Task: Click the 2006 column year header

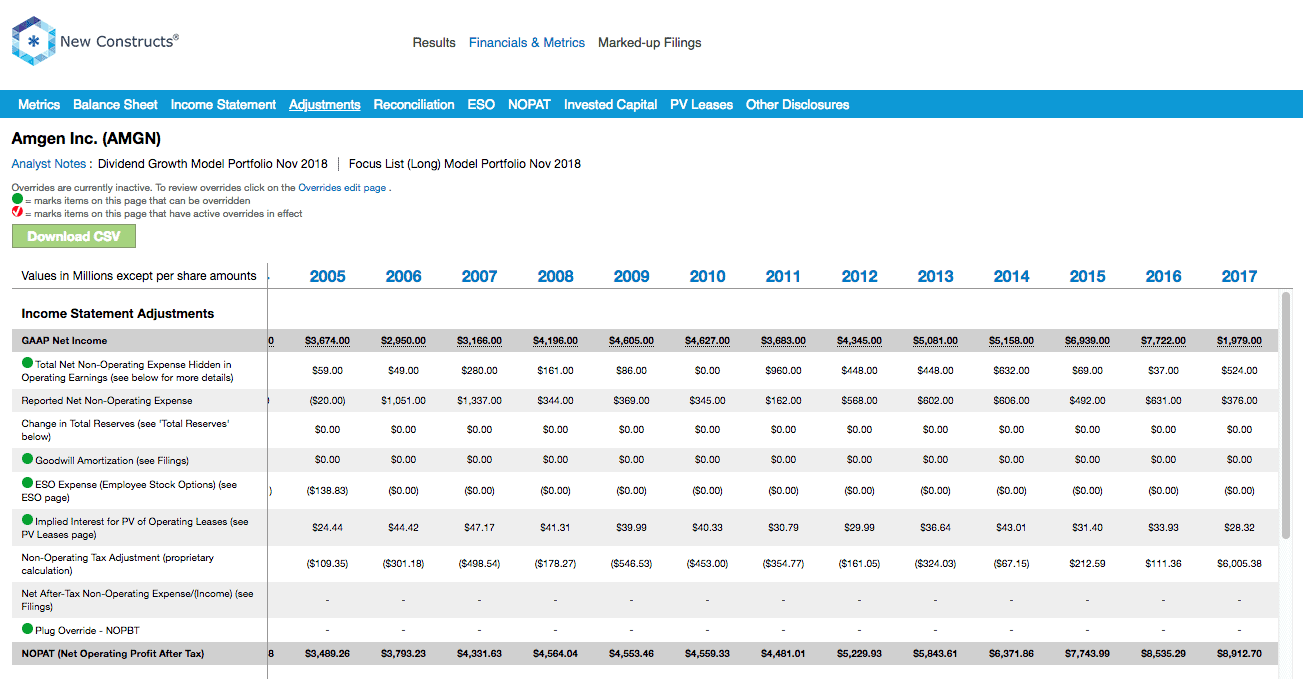Action: [404, 276]
